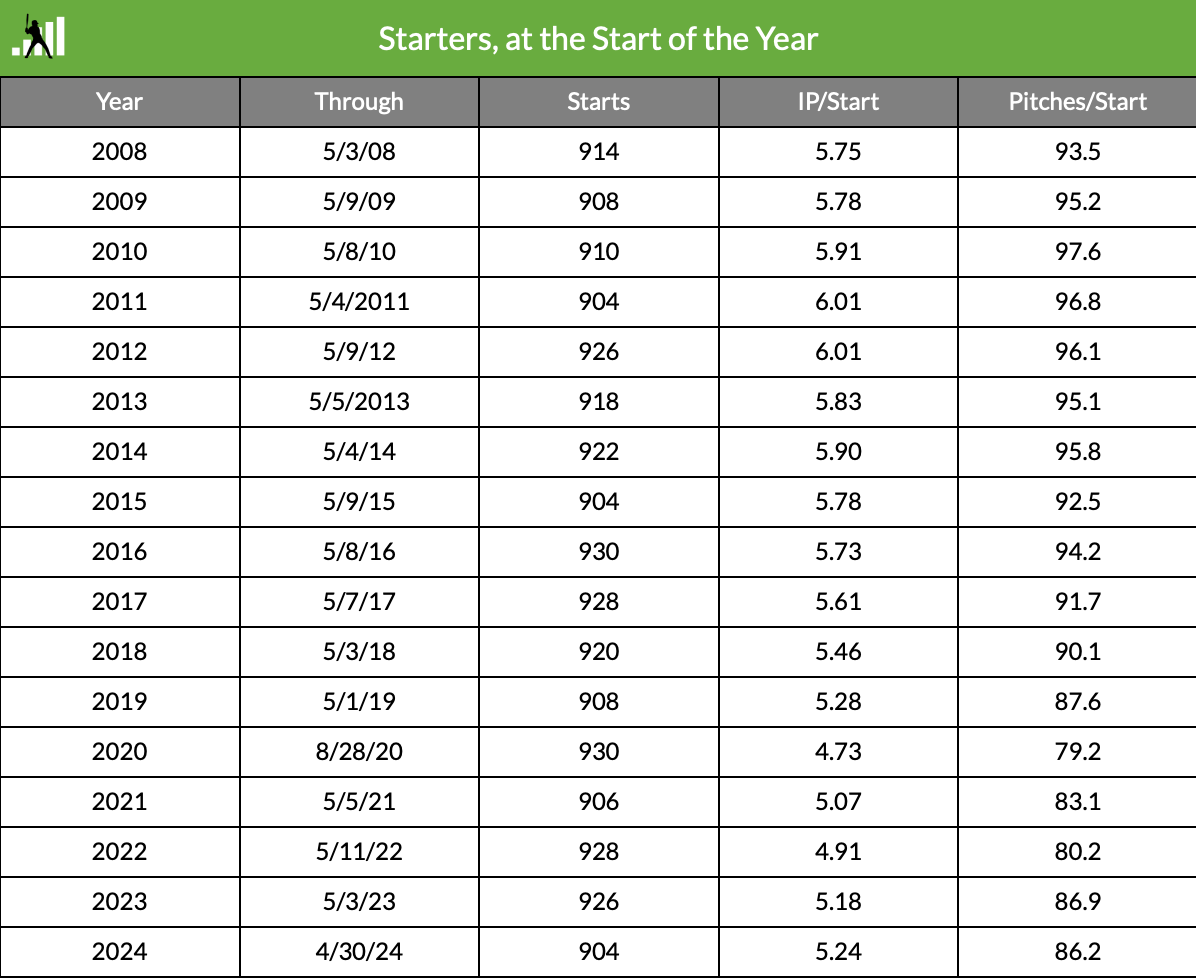Click the 4/30/24 date cell
This screenshot has width=1196, height=978.
359,951
